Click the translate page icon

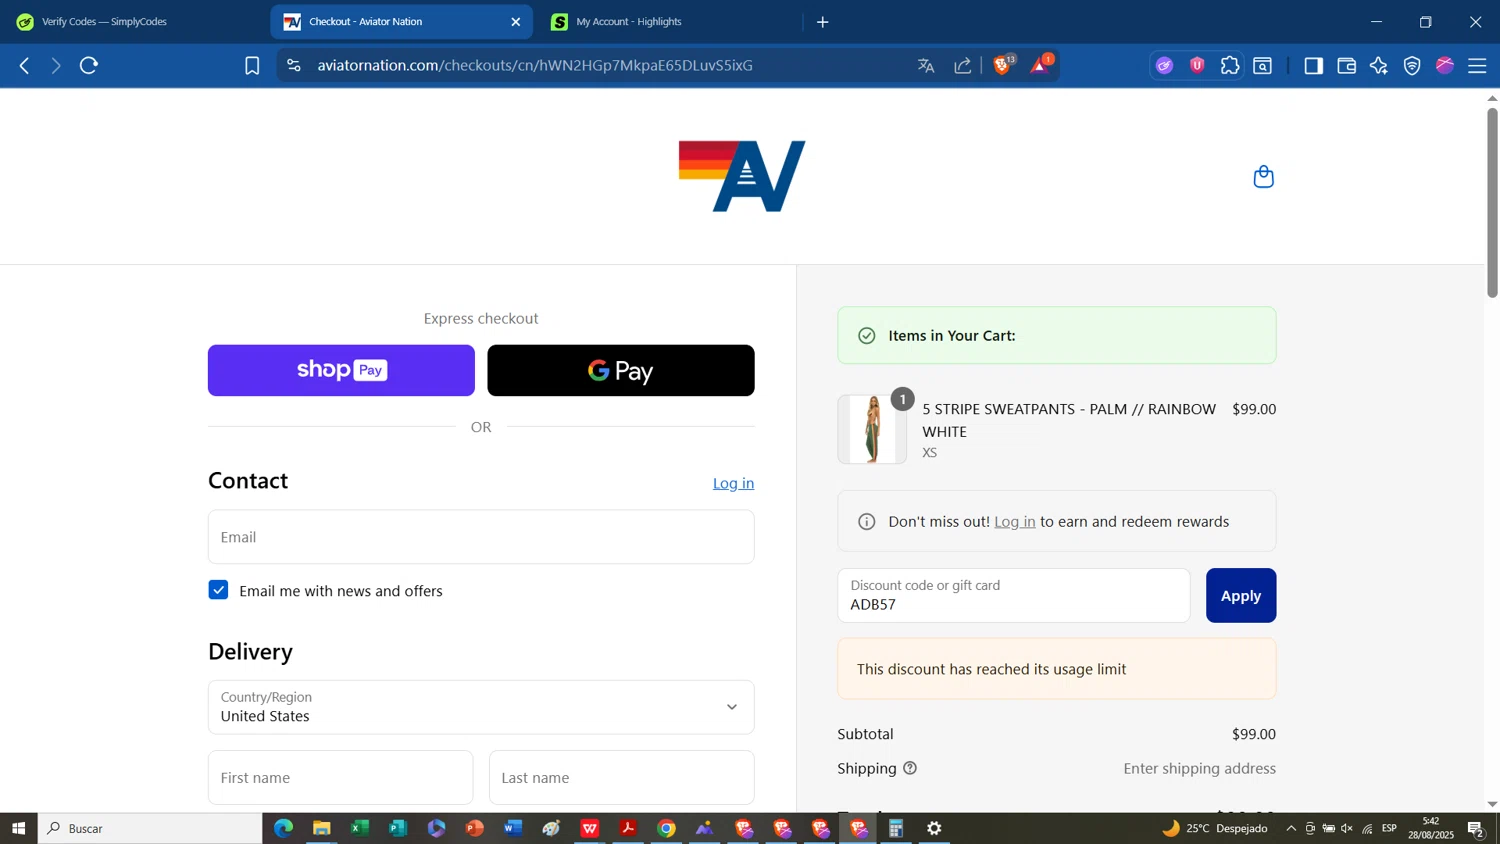click(x=926, y=66)
